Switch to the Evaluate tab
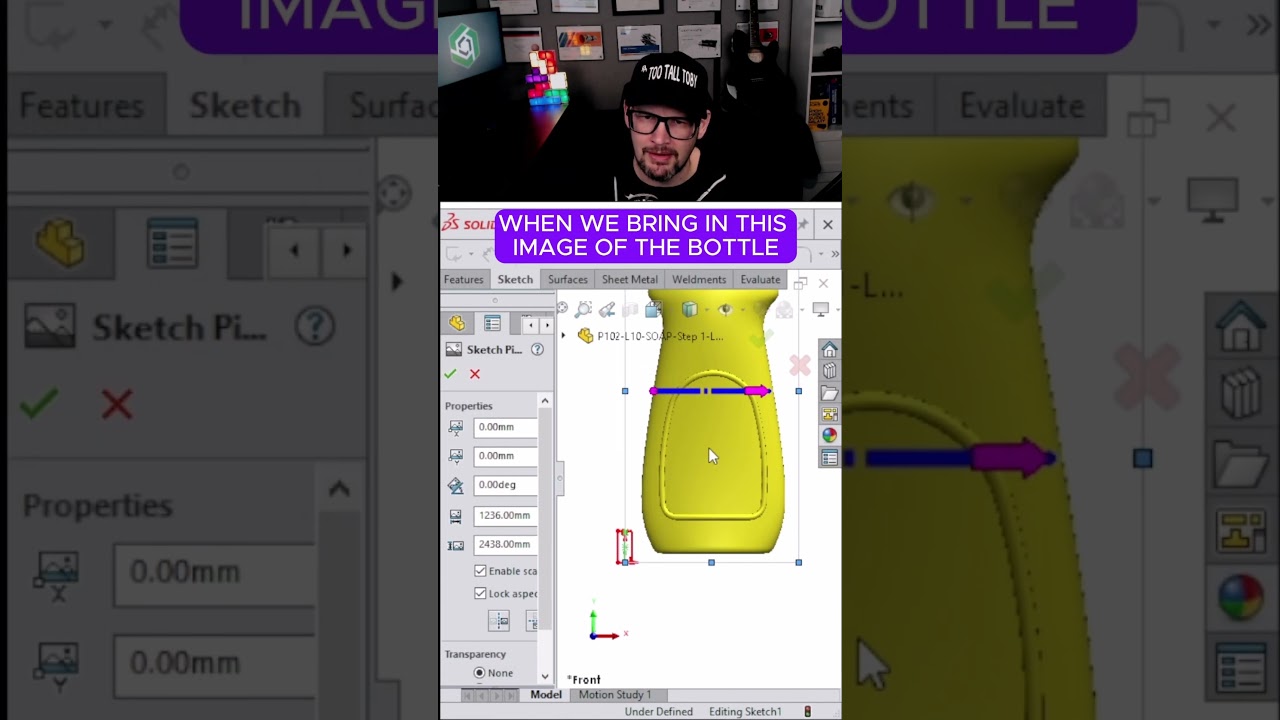The image size is (1280, 720). tap(760, 279)
